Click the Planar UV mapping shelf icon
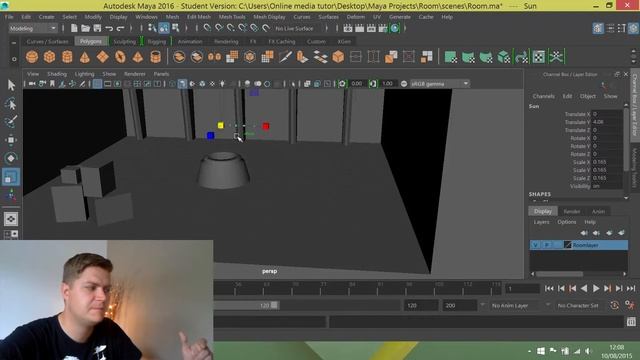 [451, 57]
